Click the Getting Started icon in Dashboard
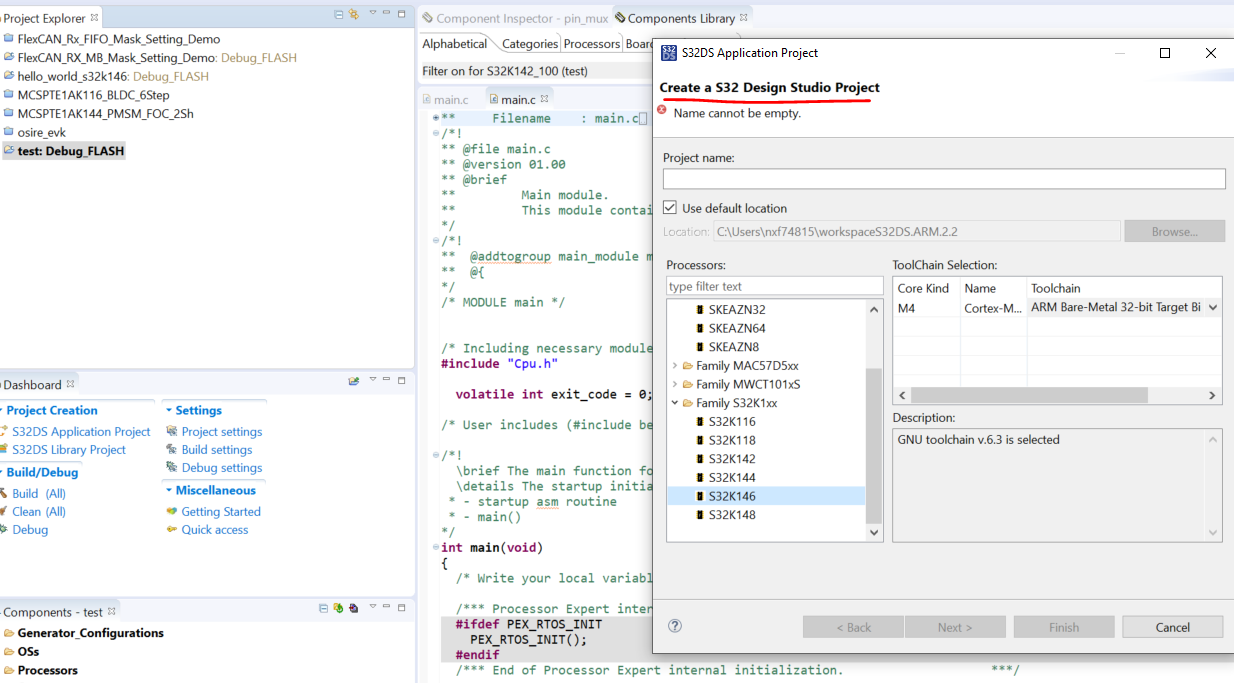This screenshot has height=683, width=1234. [x=172, y=511]
